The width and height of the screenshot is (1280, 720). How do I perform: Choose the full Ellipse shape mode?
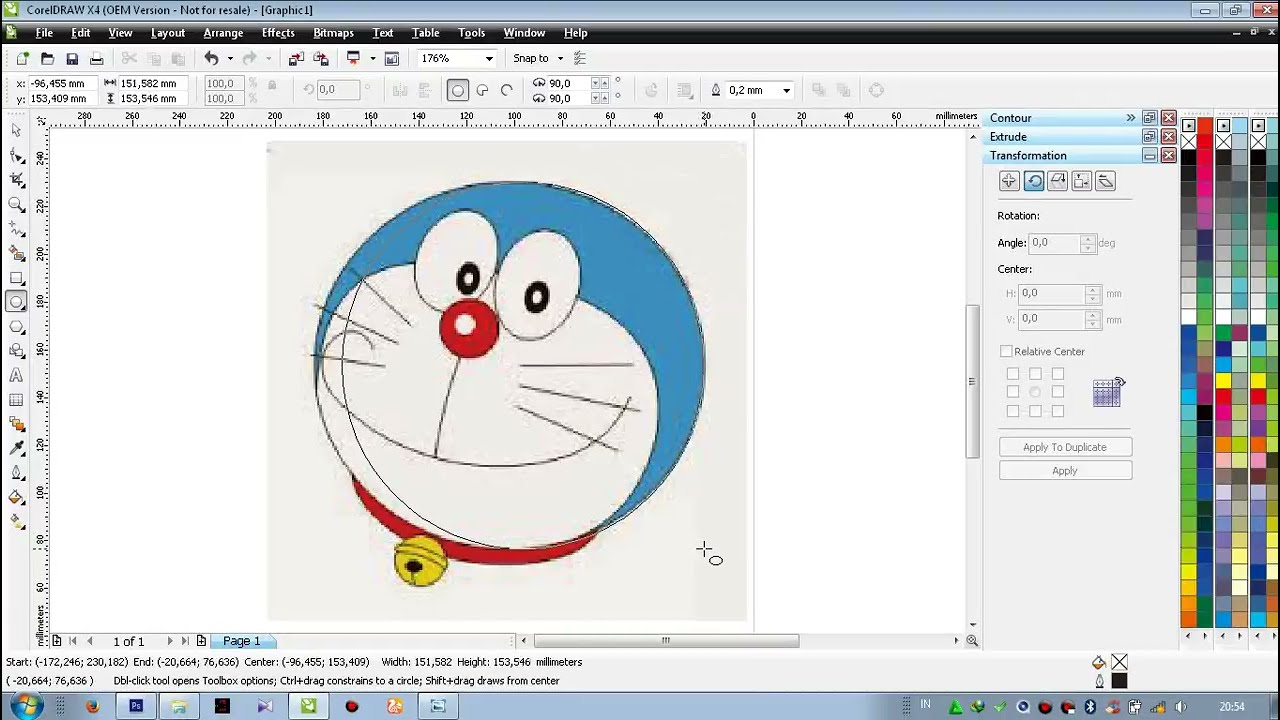458,90
